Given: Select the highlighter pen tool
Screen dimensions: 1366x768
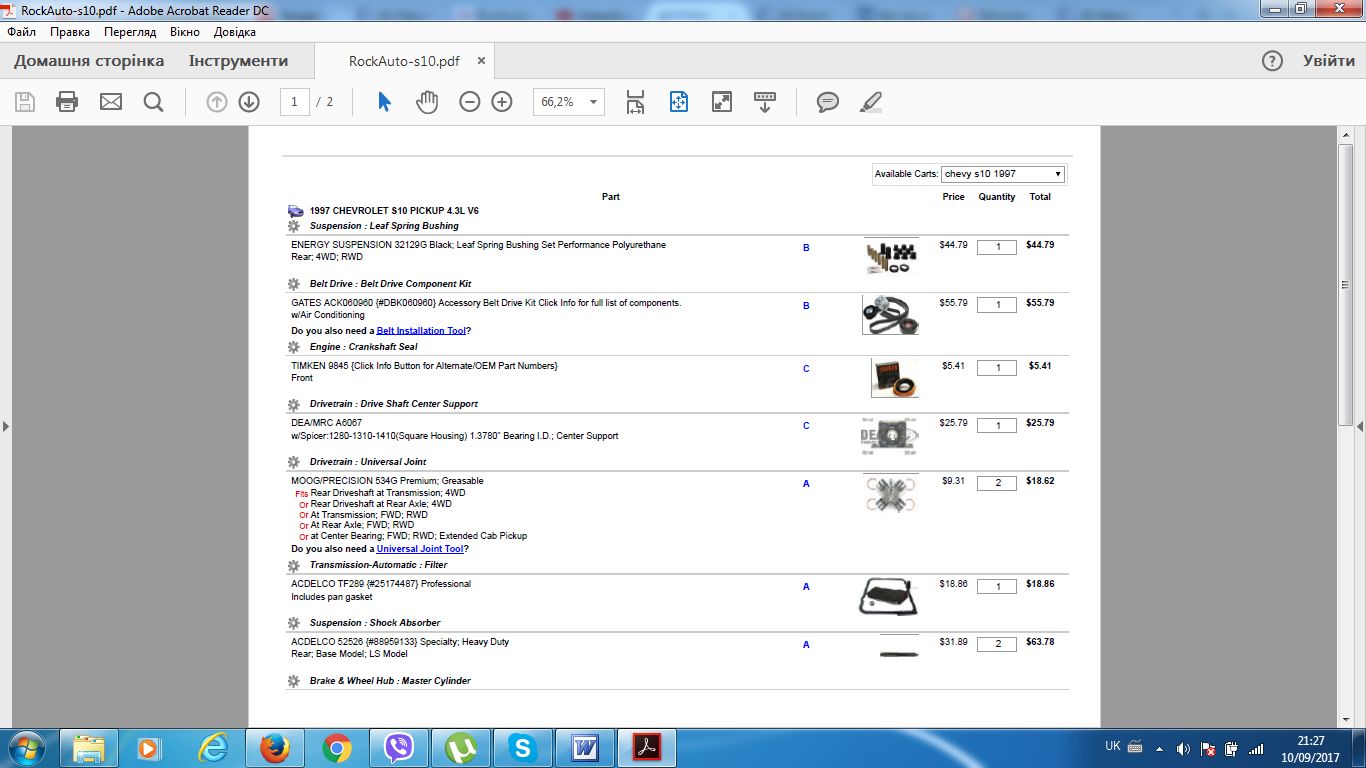Looking at the screenshot, I should pyautogui.click(x=871, y=102).
